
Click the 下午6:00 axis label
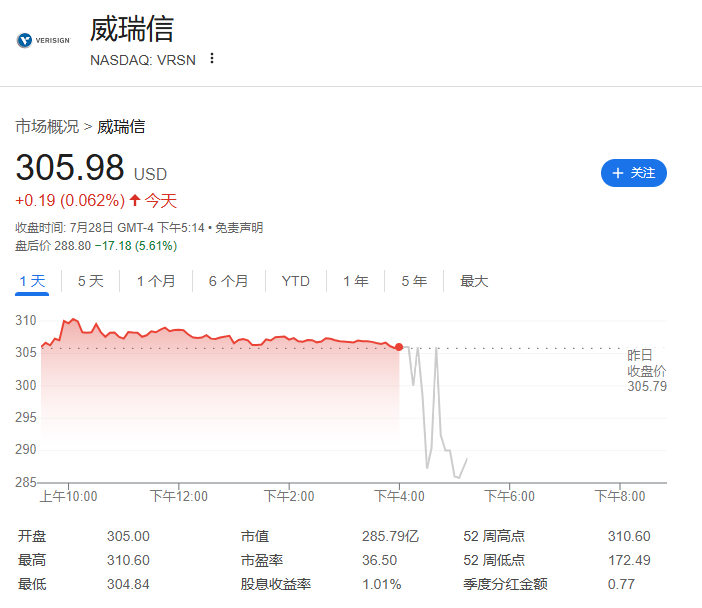[x=509, y=496]
